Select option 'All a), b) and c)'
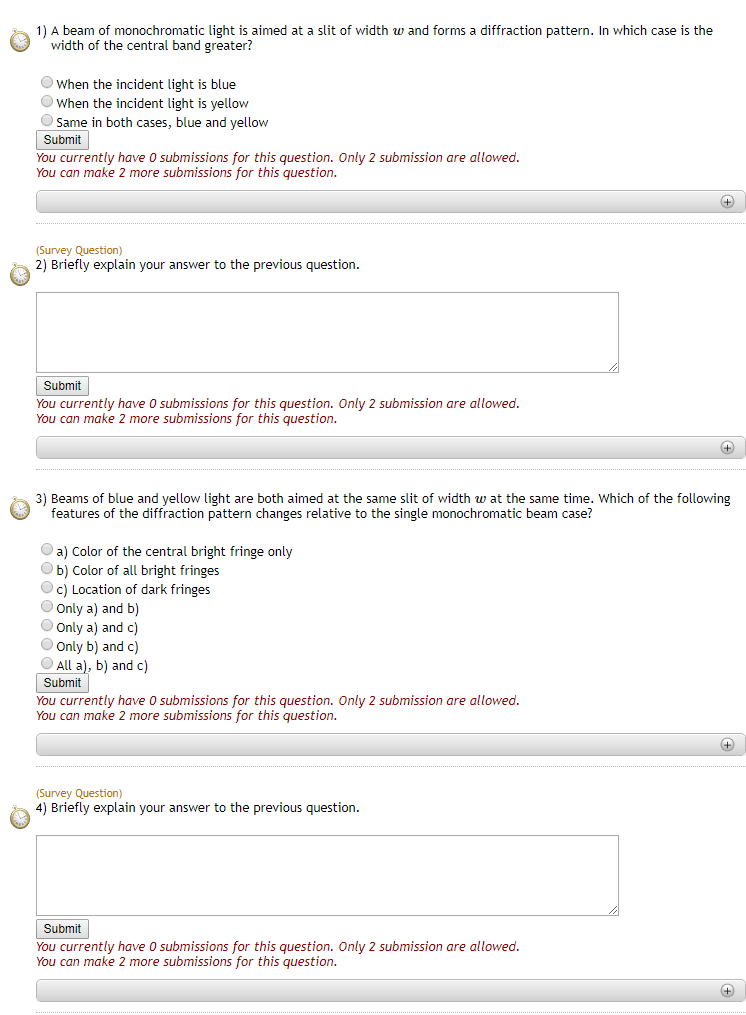 (x=47, y=664)
